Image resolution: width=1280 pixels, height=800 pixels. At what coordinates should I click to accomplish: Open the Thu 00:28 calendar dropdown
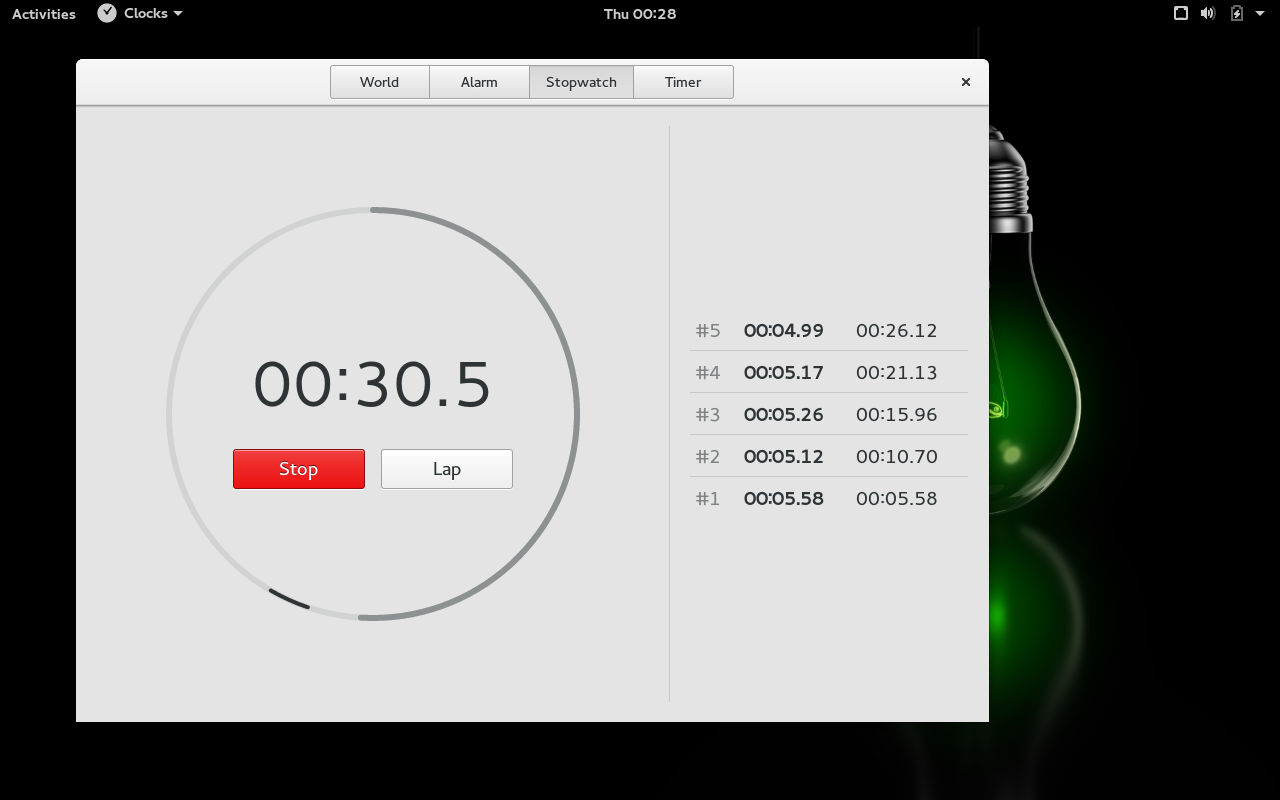pos(640,14)
